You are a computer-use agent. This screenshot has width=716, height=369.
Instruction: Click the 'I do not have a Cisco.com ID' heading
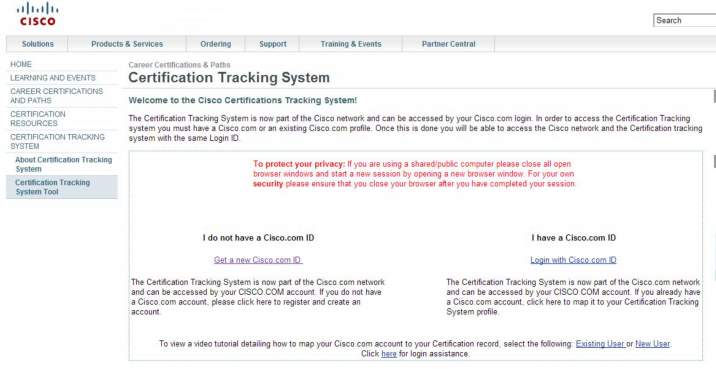258,237
